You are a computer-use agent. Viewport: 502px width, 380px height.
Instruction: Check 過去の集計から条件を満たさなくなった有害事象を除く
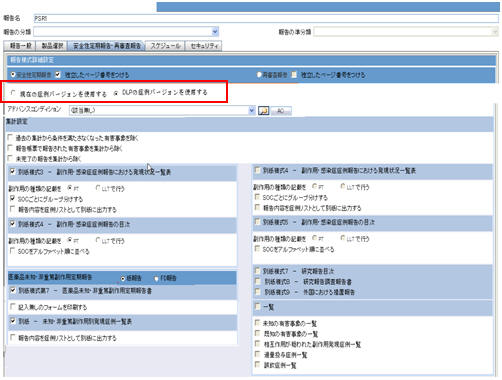point(10,137)
